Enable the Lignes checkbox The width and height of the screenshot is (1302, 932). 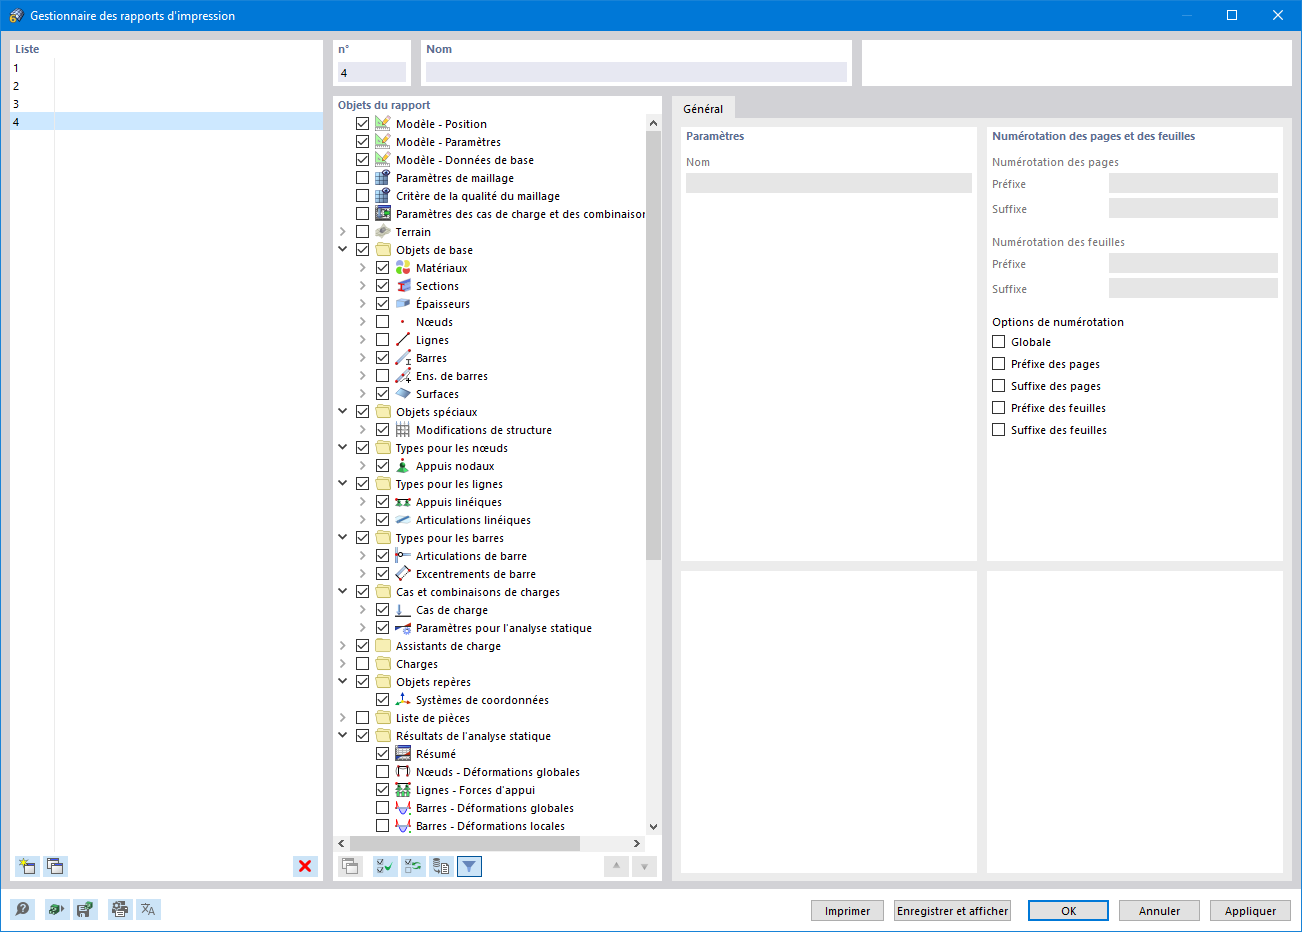tap(383, 340)
